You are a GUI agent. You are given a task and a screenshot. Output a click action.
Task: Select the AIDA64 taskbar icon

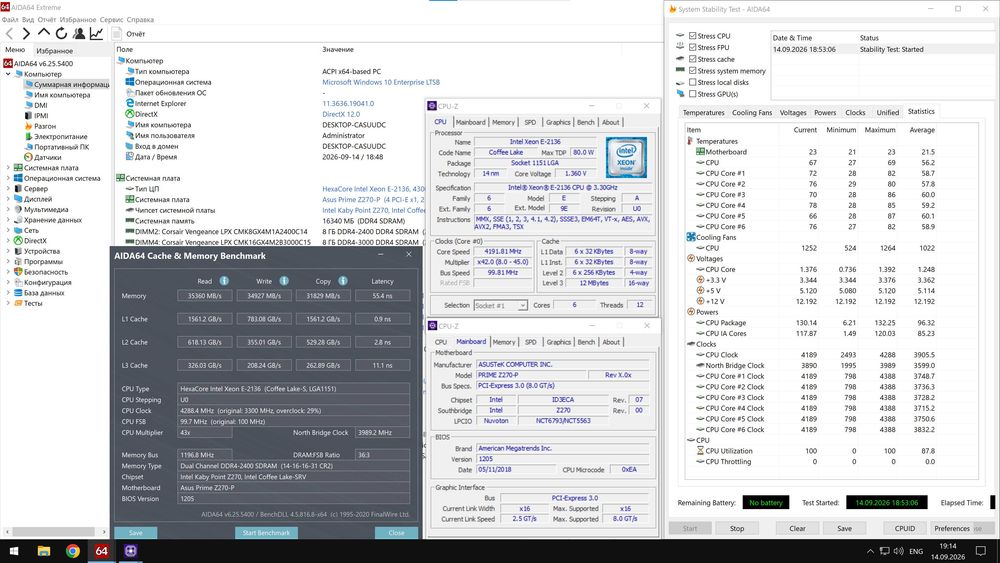(x=101, y=551)
